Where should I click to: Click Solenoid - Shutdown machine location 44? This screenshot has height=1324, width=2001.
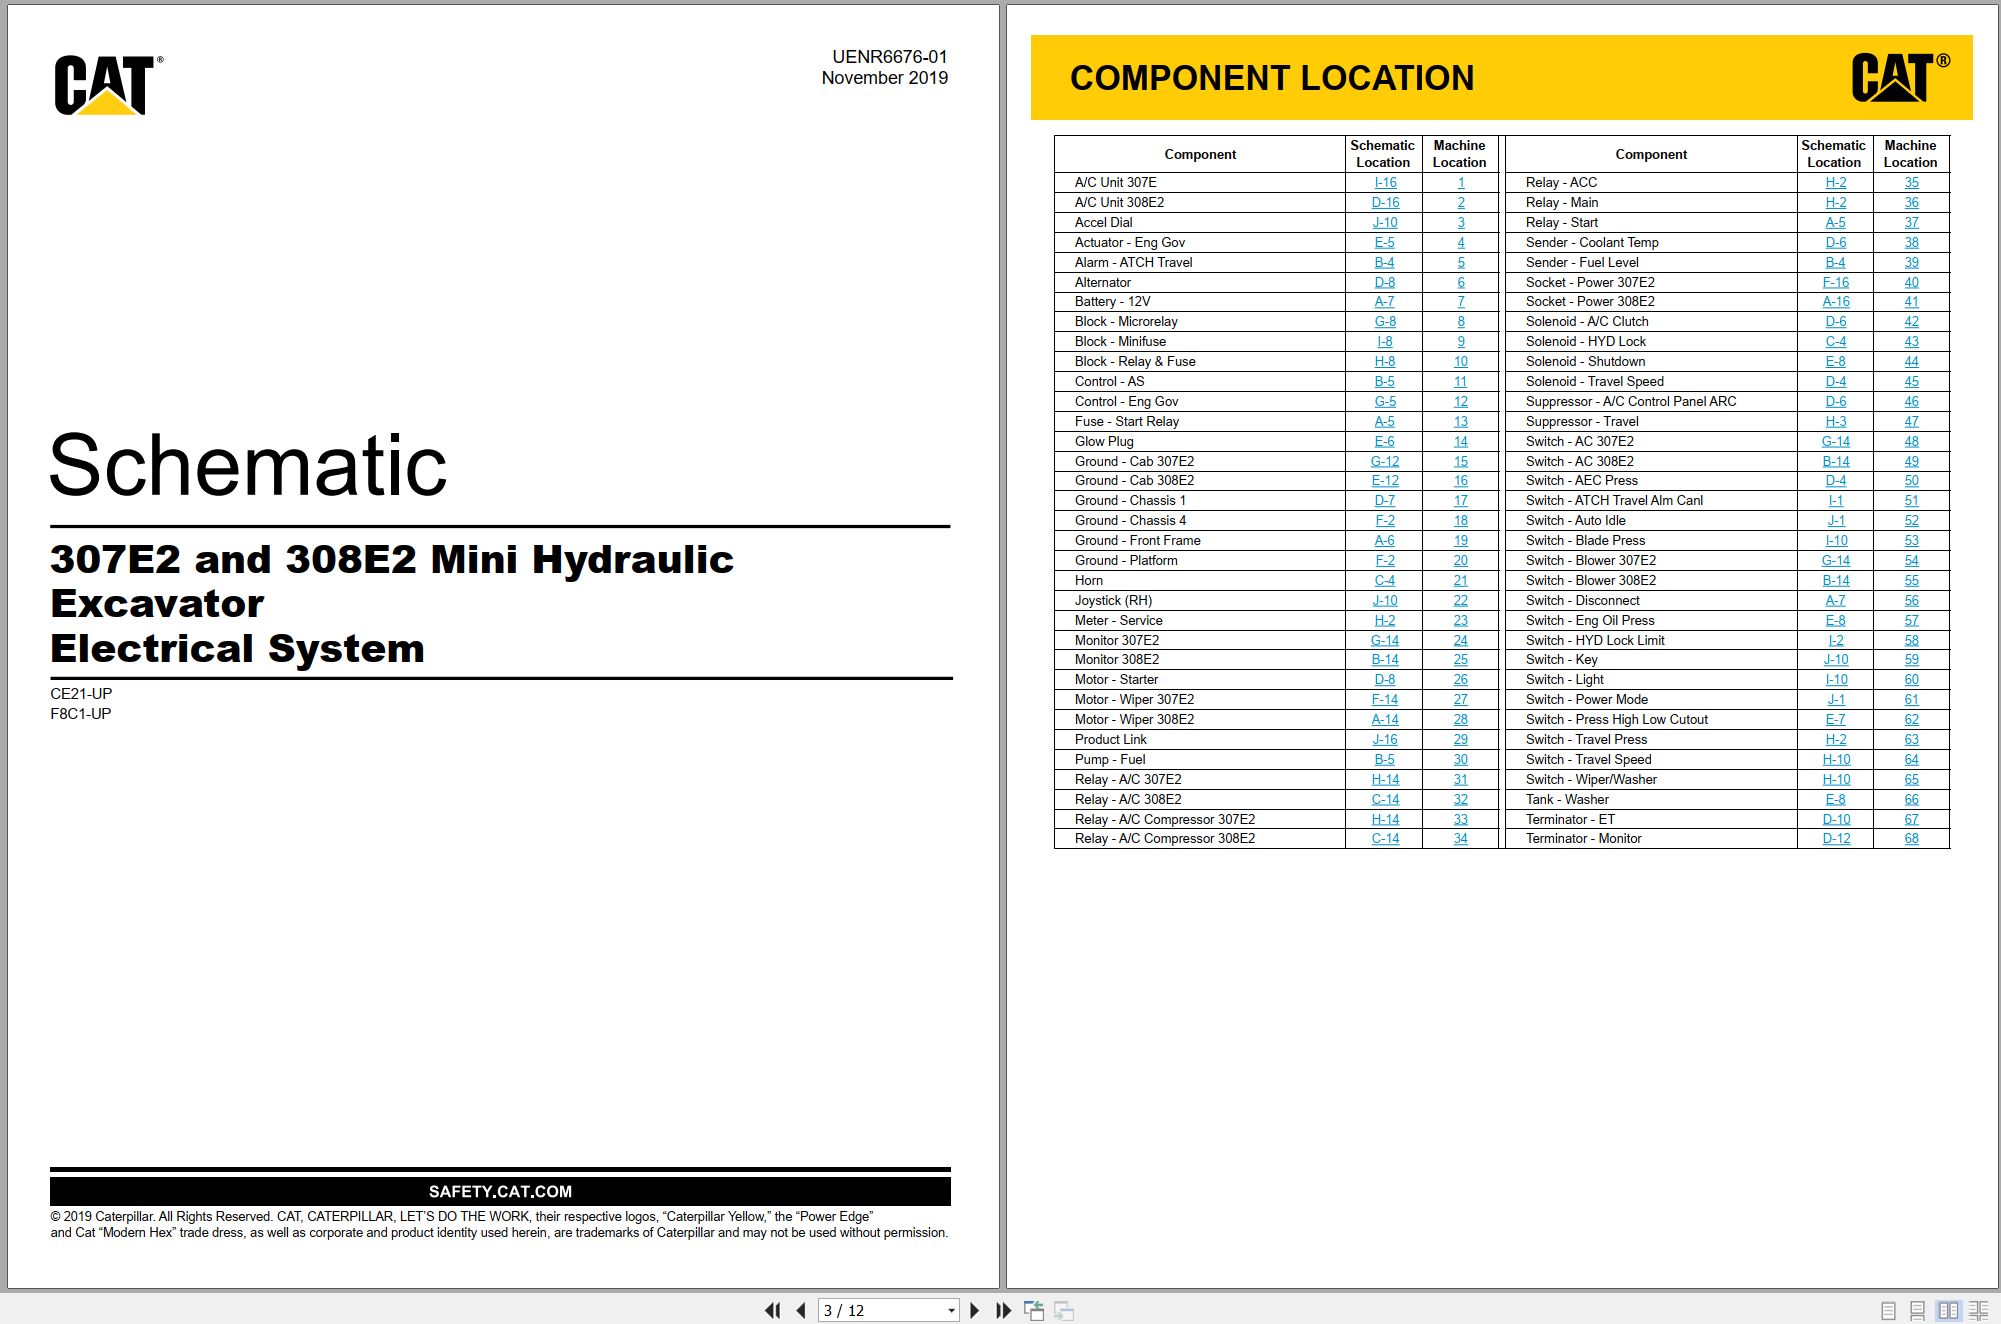(x=1912, y=361)
